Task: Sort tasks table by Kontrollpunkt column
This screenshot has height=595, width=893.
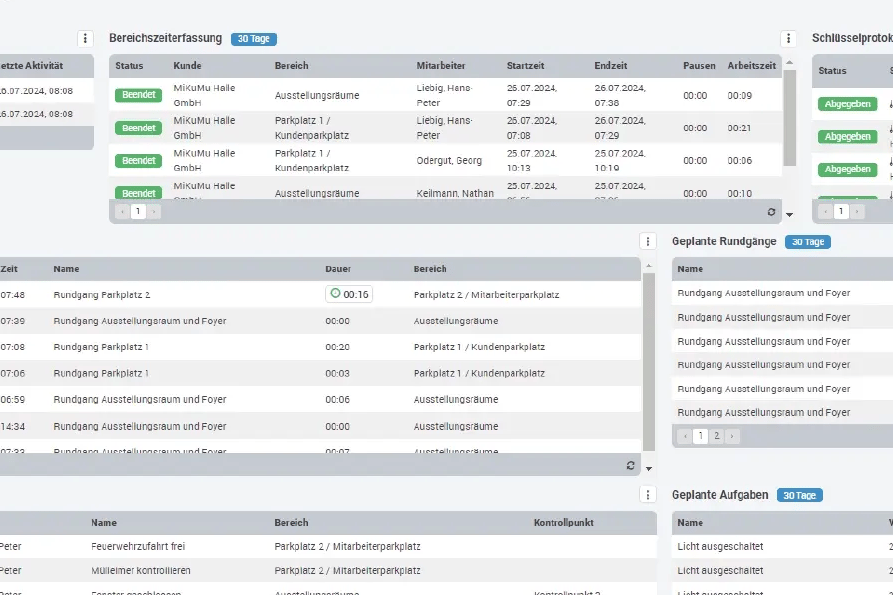Action: 563,523
